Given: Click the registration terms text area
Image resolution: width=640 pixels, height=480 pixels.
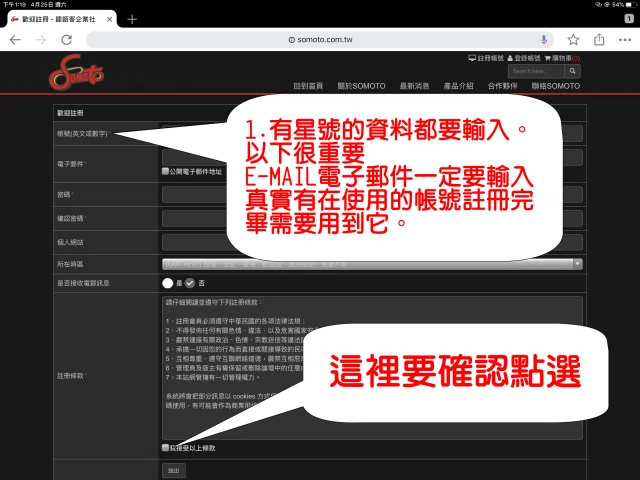Looking at the screenshot, I should (x=372, y=368).
